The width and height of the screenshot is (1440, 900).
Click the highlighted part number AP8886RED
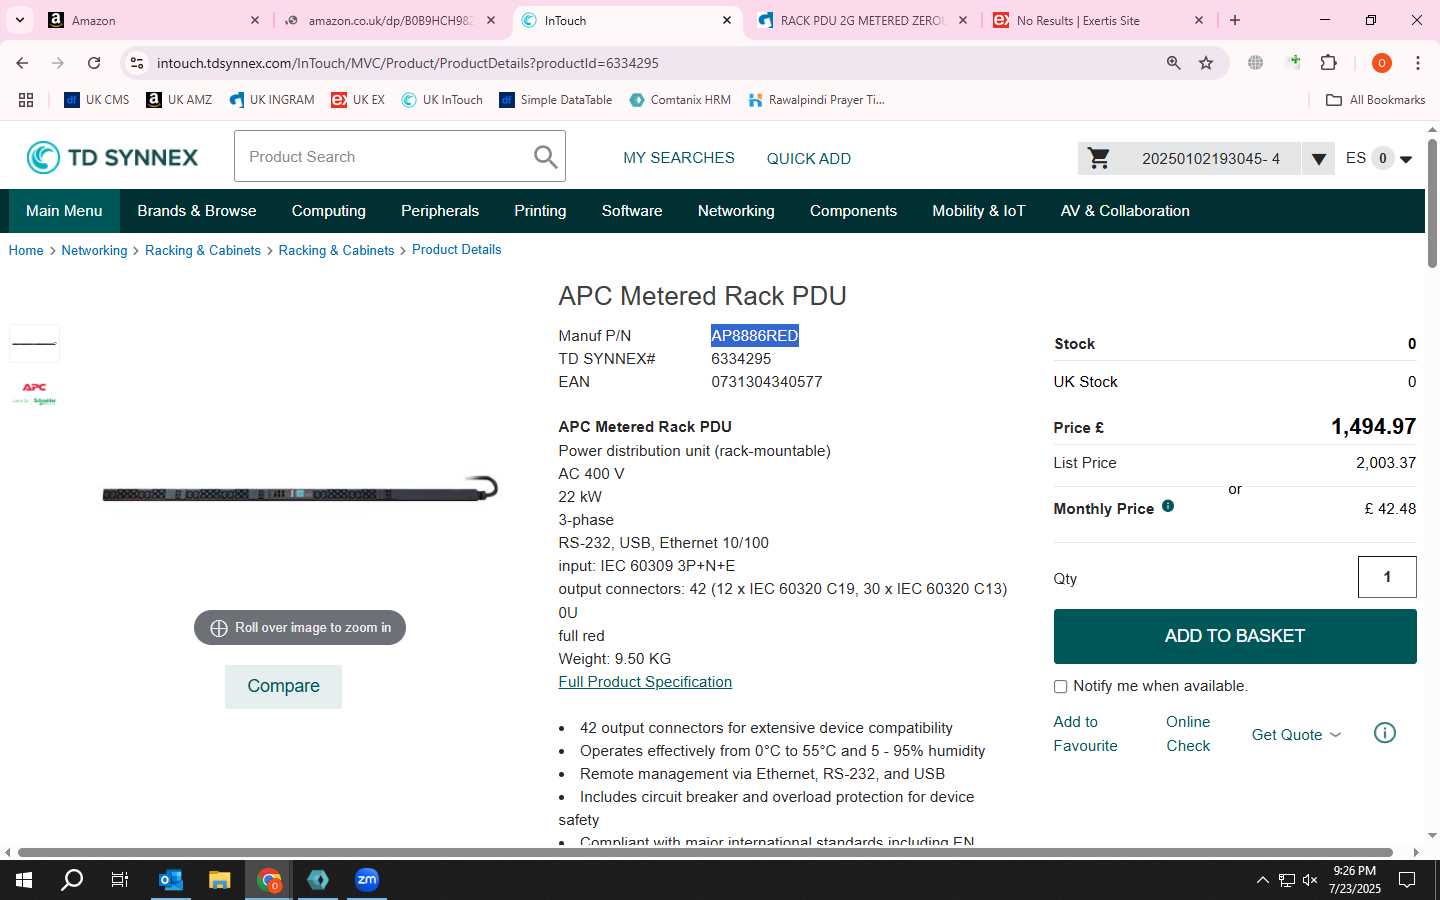pyautogui.click(x=755, y=336)
